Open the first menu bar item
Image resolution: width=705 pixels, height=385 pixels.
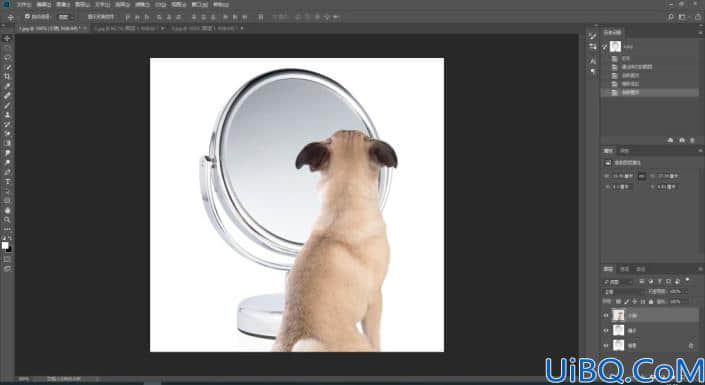[23, 4]
